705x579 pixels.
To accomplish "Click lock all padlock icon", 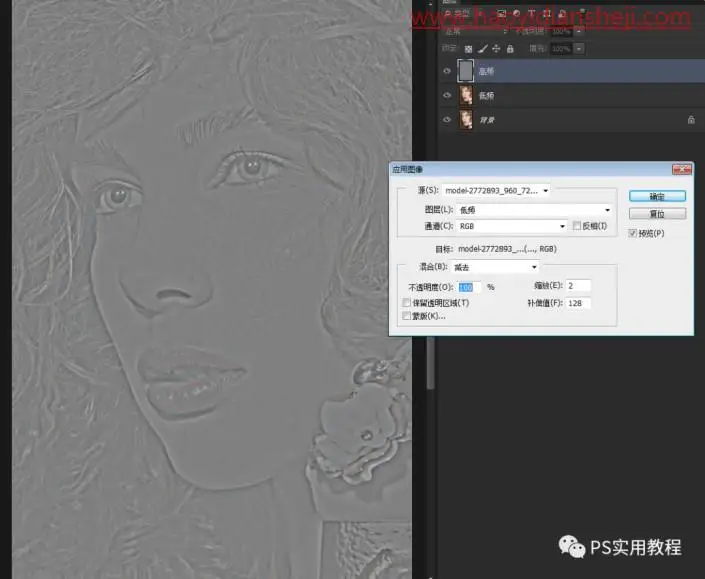I will pyautogui.click(x=510, y=49).
